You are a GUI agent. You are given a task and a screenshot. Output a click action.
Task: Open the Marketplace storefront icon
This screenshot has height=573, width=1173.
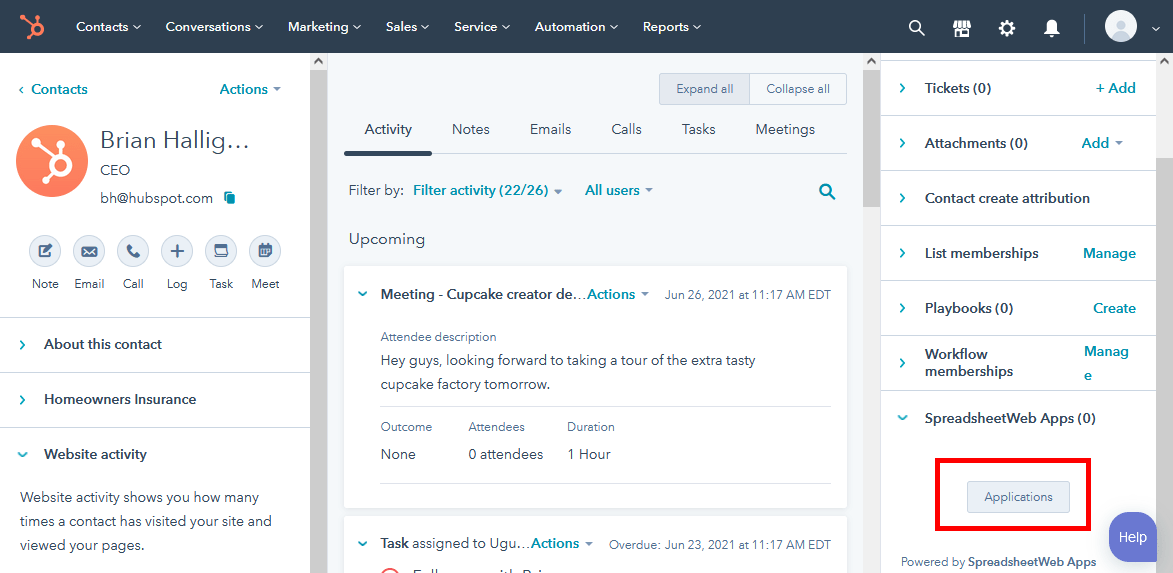click(961, 28)
